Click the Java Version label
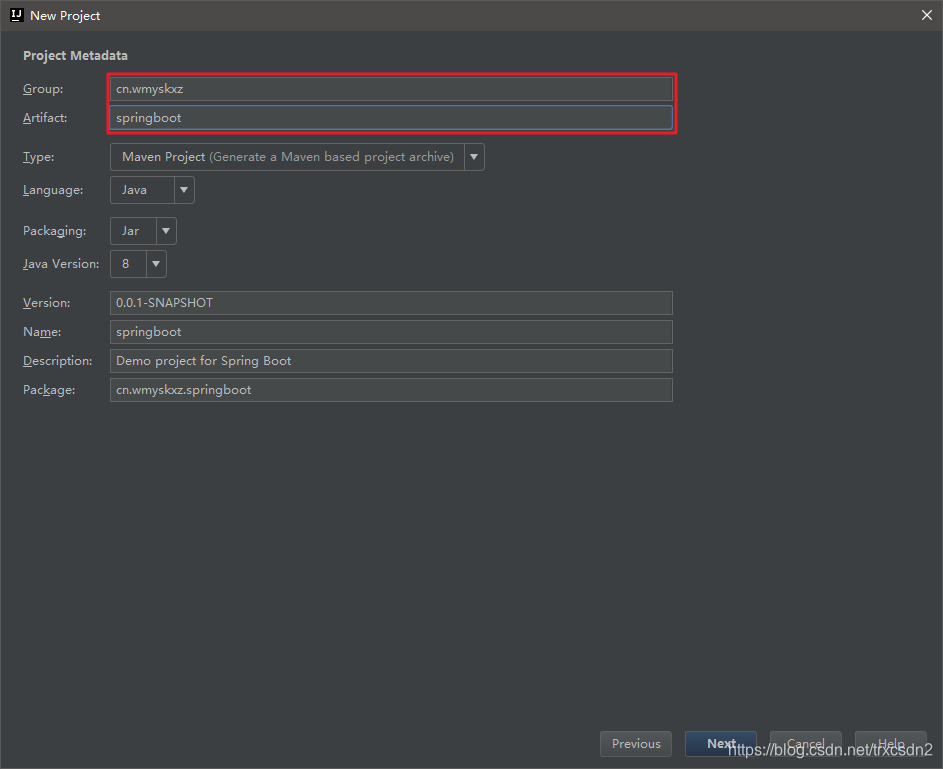The width and height of the screenshot is (943, 769). (61, 264)
